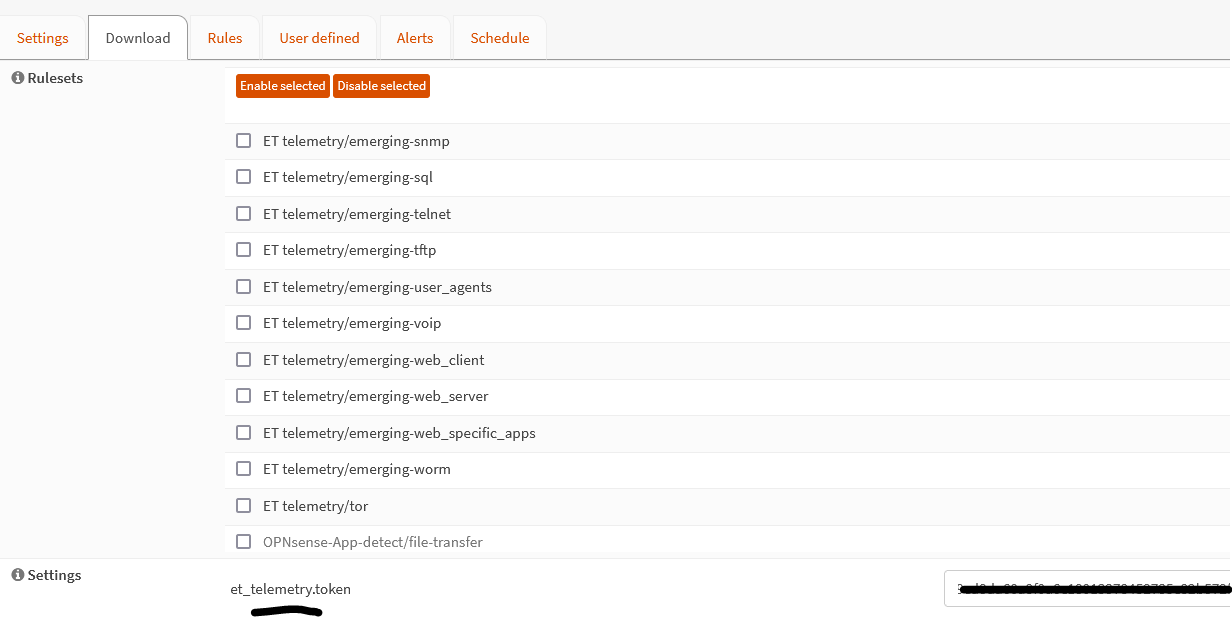Mark the emerging-web_client ruleset checkbox
Viewport: 1232px width, 638px height.
pyautogui.click(x=243, y=360)
